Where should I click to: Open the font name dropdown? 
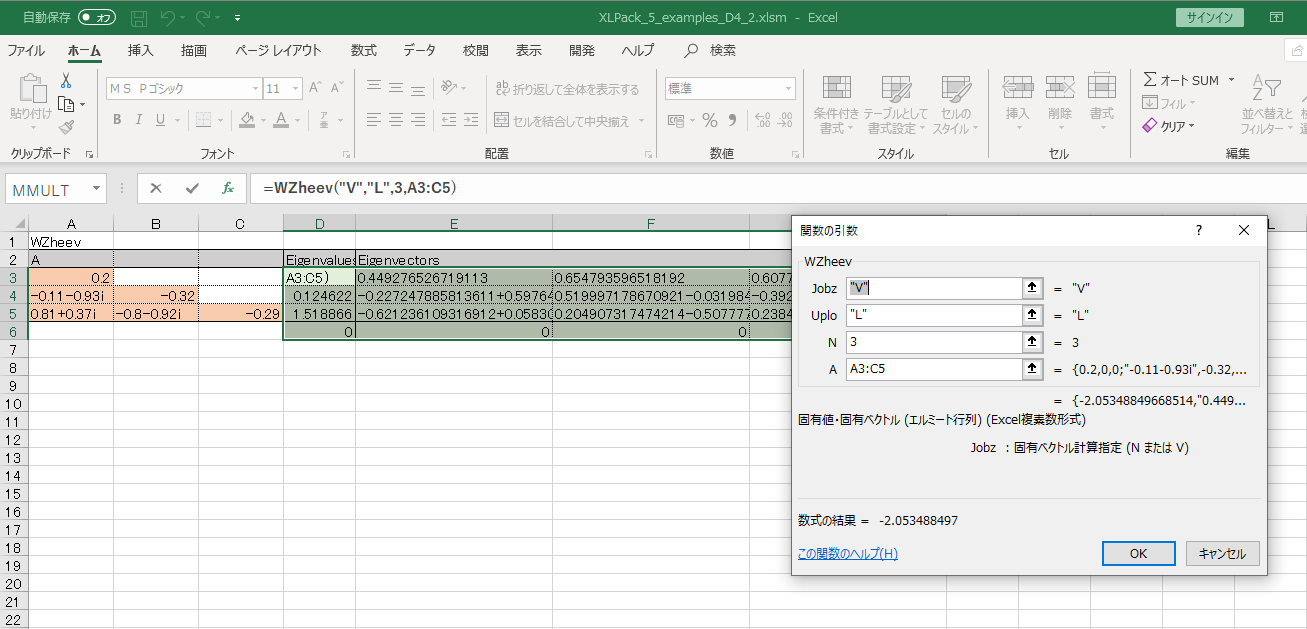tap(256, 89)
